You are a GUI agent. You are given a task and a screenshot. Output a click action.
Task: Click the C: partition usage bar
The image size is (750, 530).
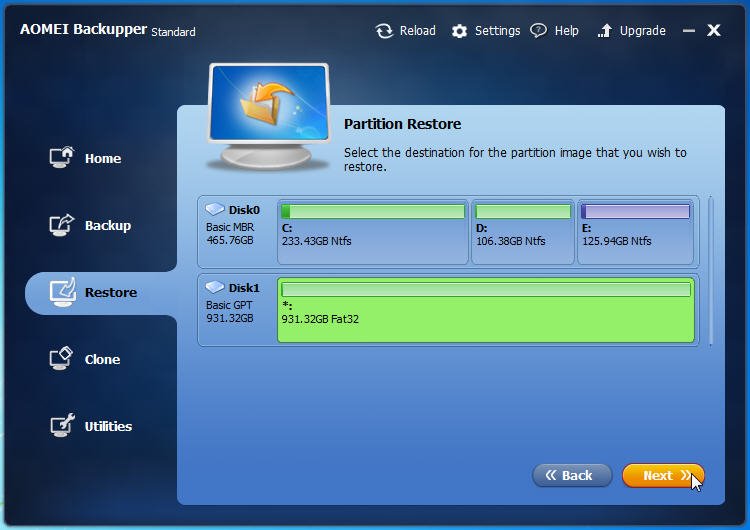click(373, 211)
